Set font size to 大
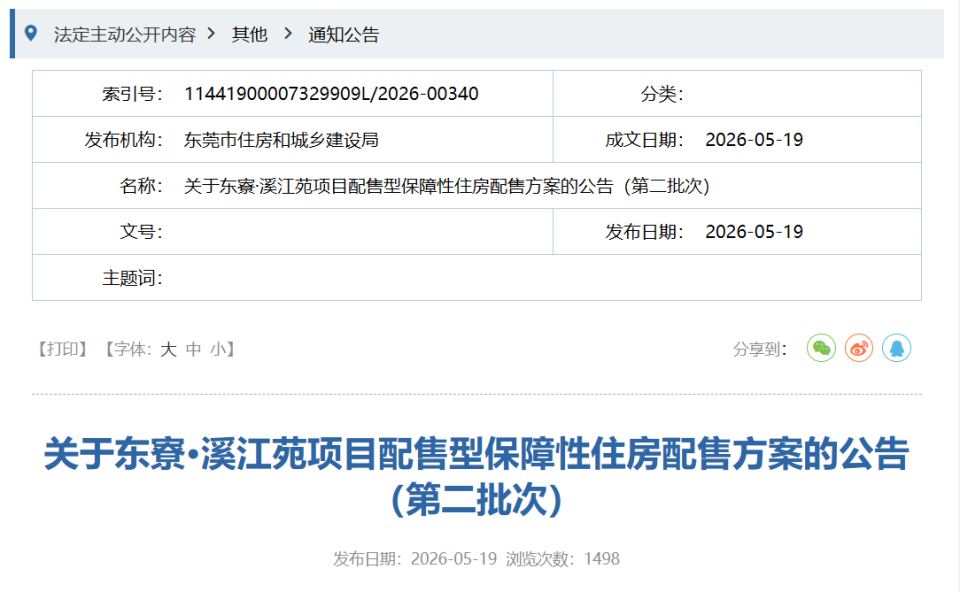The height and width of the screenshot is (592, 960). (168, 349)
